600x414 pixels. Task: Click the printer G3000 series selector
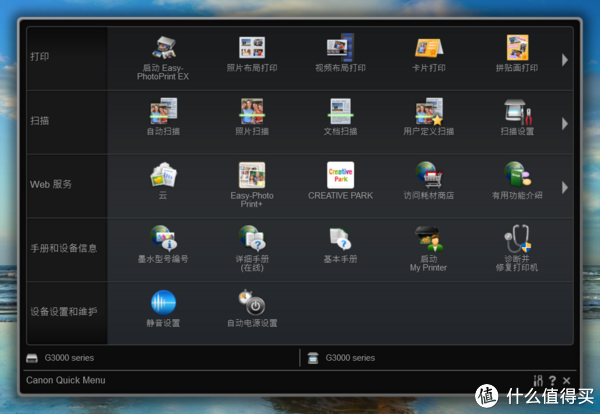tap(60, 358)
